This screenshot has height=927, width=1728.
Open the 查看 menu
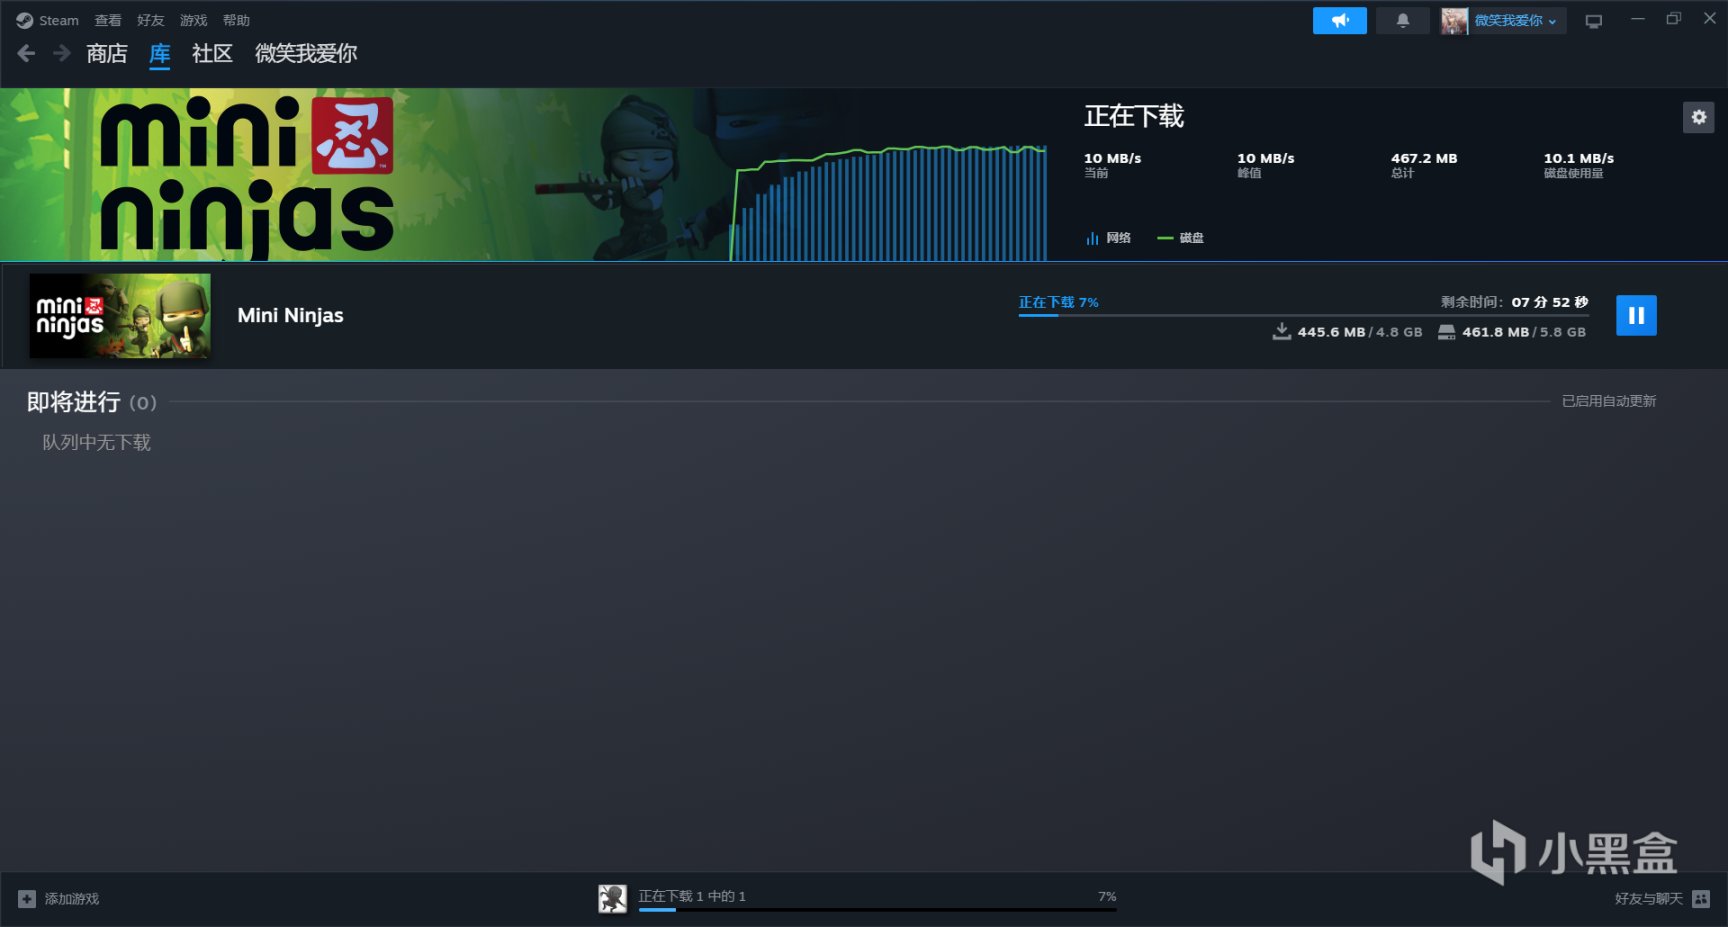(x=108, y=20)
